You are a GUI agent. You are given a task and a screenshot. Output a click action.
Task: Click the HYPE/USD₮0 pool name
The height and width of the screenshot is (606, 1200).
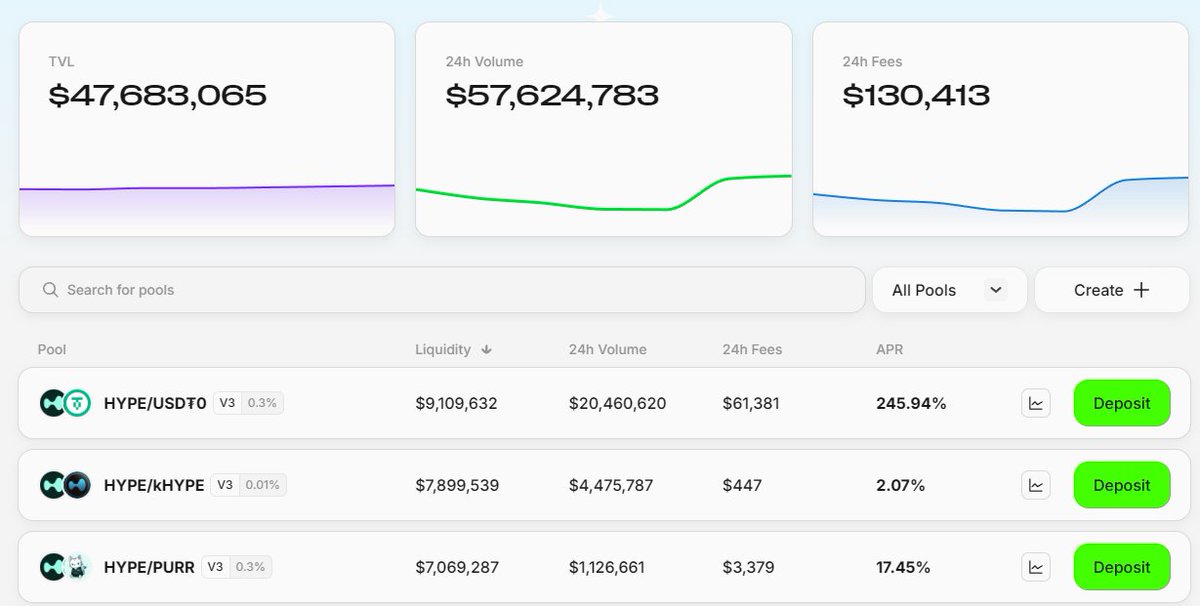tap(155, 403)
